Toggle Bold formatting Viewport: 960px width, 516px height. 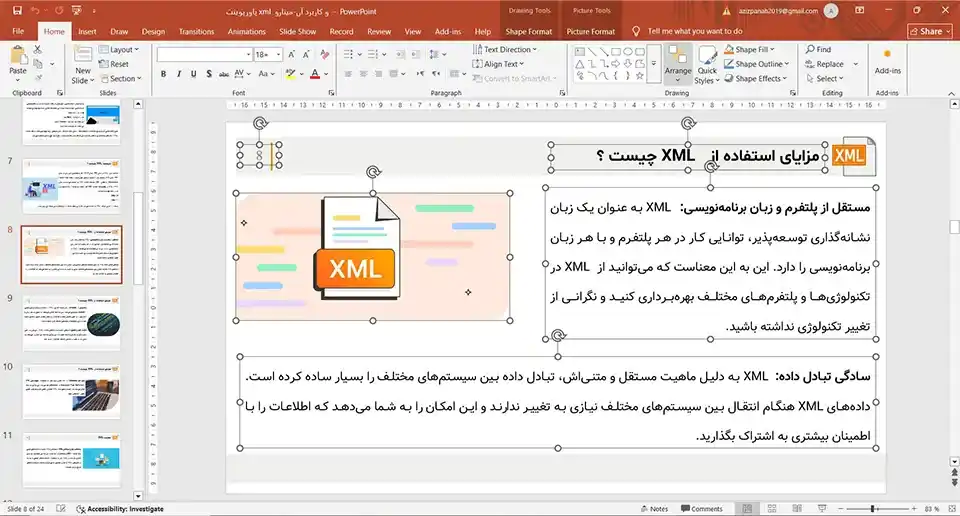tap(163, 73)
